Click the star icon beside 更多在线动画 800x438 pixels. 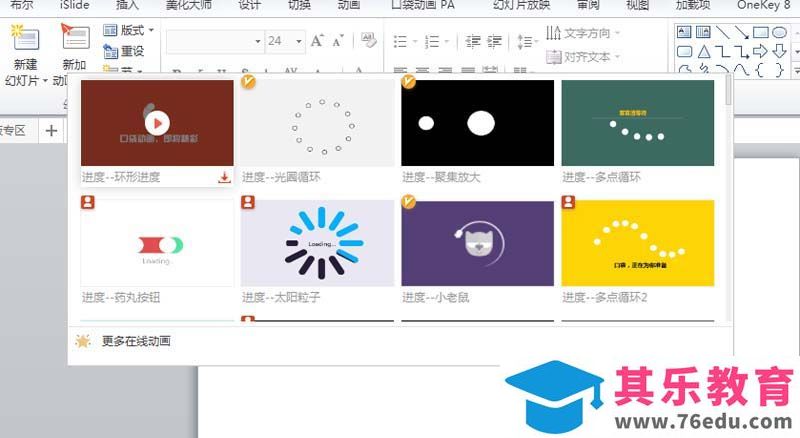pos(83,341)
